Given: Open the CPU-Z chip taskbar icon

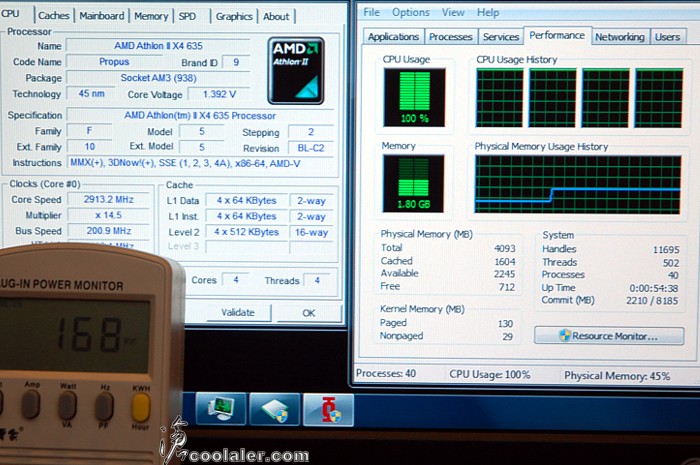Looking at the screenshot, I should tap(275, 409).
